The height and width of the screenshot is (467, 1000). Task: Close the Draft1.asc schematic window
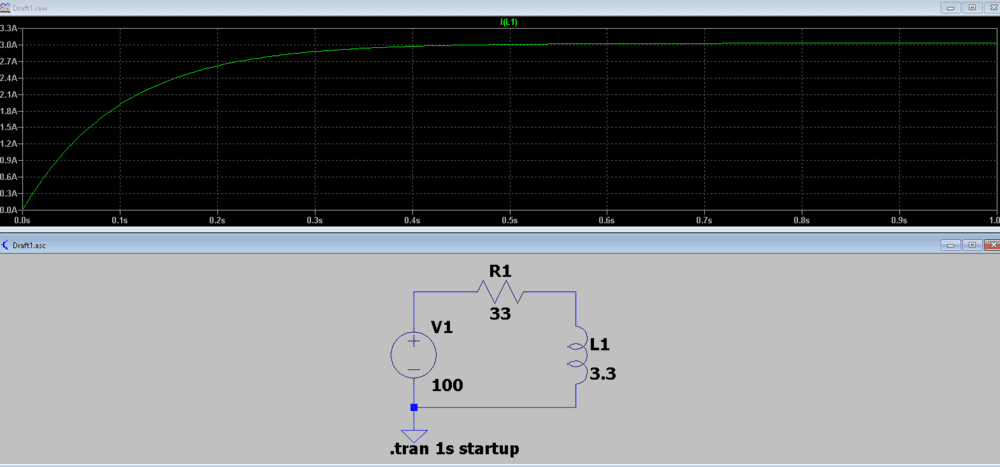[992, 245]
